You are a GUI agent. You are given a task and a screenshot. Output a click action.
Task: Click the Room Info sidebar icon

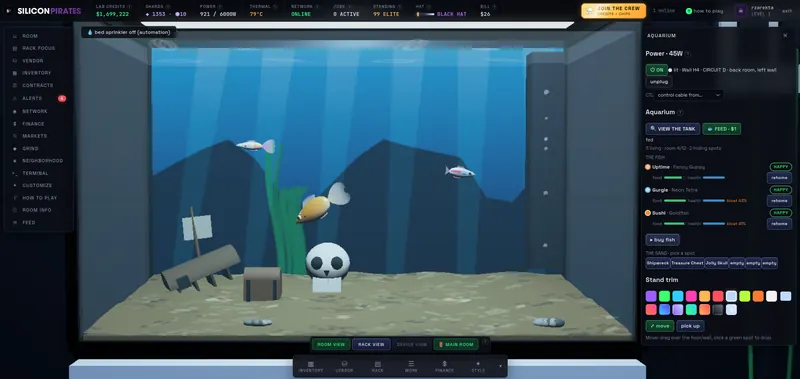tap(14, 210)
